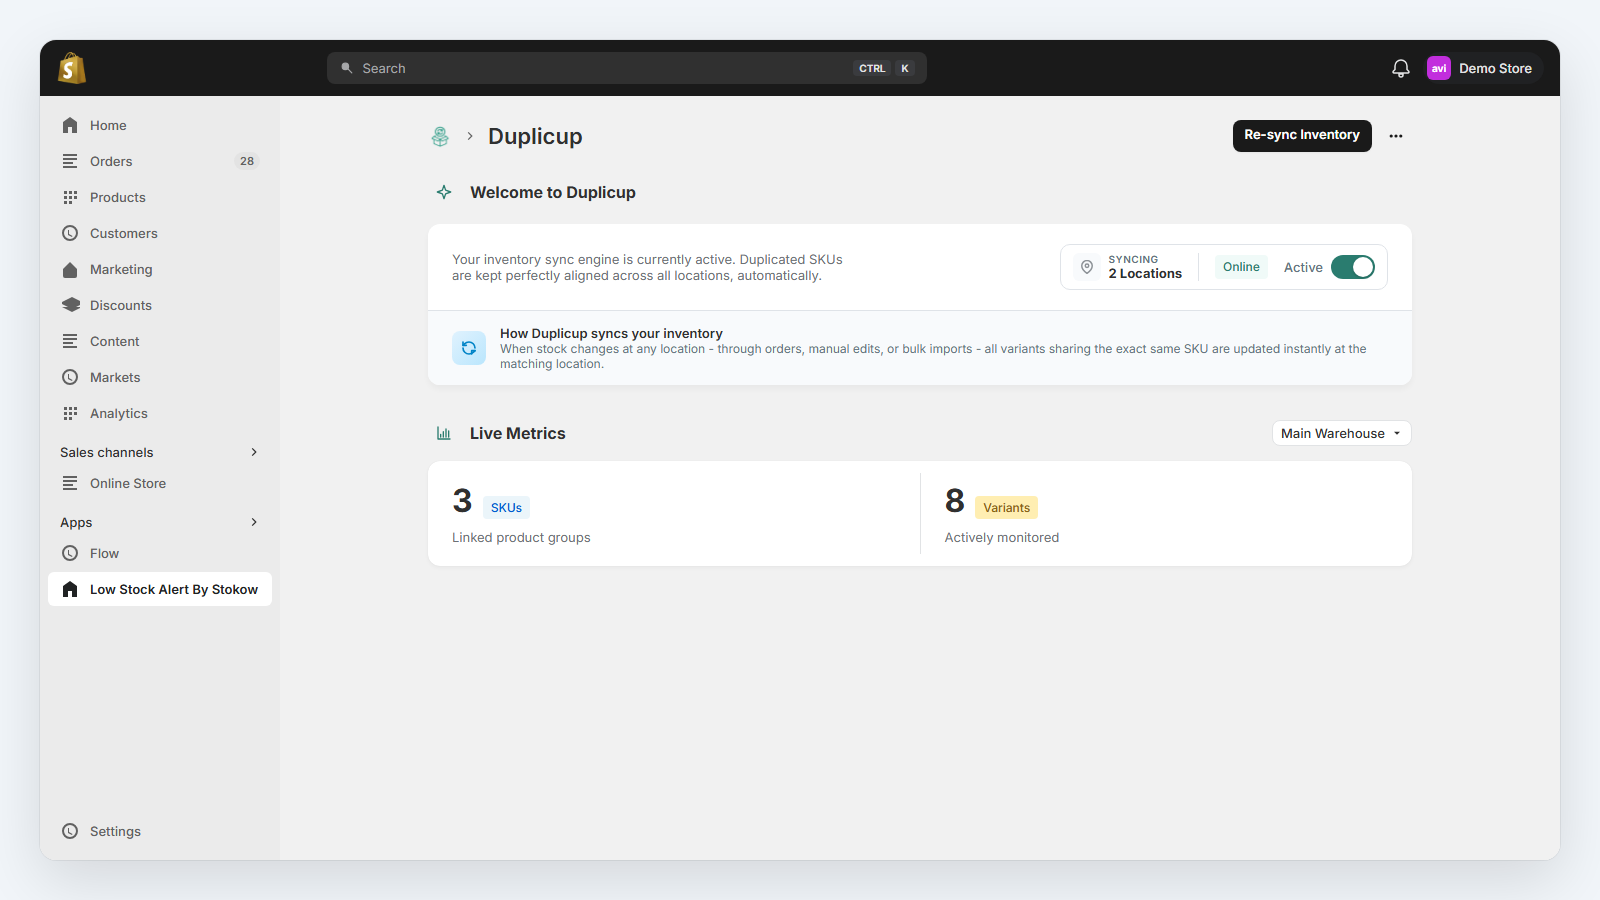Click the blue sync arrows icon
The width and height of the screenshot is (1600, 900).
469,348
